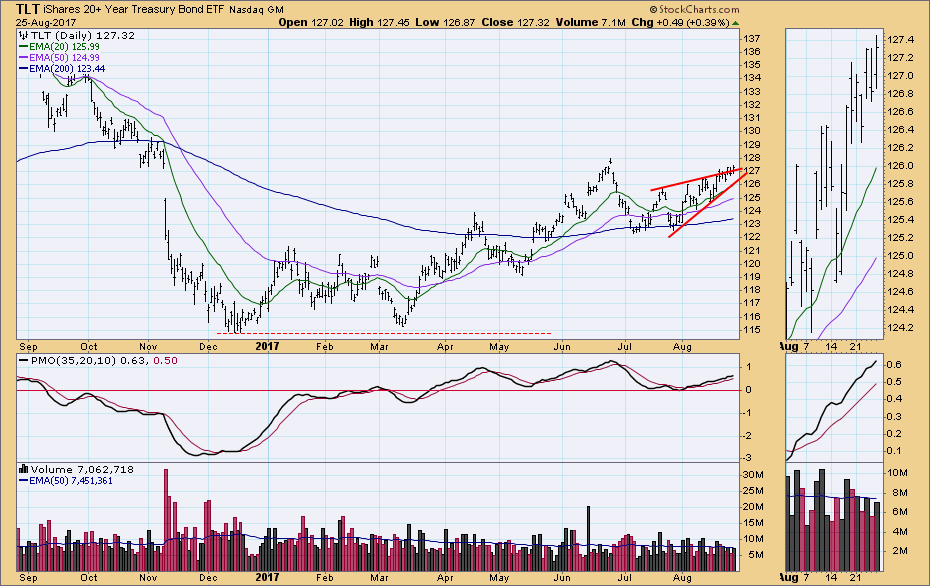Click the Volume legend marker
930x586 pixels.
pos(24,469)
